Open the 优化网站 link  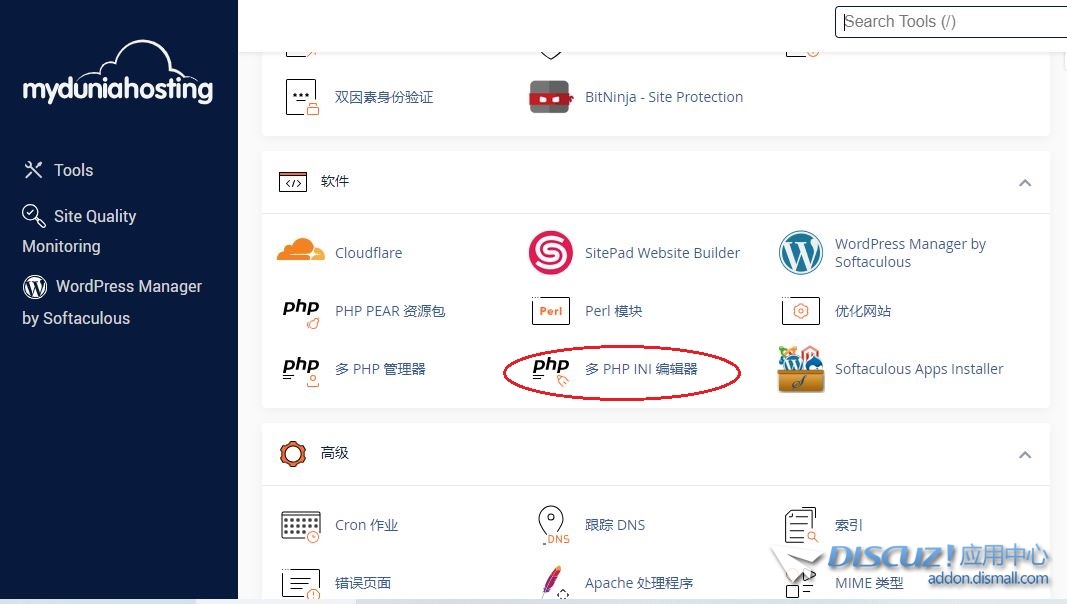click(863, 312)
